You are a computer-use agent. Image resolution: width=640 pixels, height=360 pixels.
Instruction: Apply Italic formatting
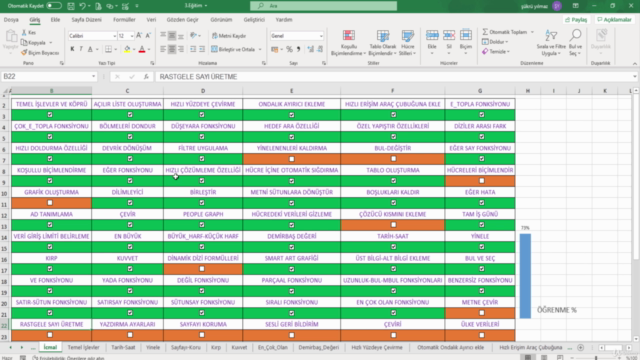(81, 49)
